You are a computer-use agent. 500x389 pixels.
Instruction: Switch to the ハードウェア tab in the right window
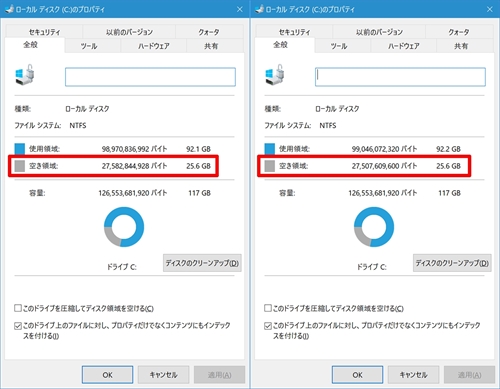coord(404,46)
